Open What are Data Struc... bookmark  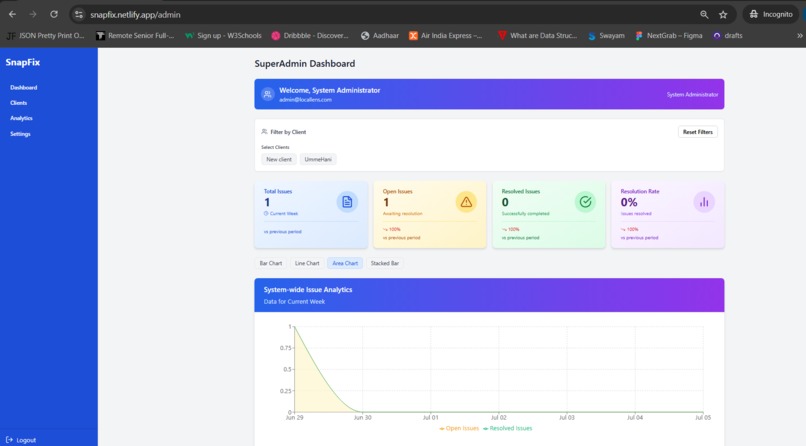(x=538, y=35)
